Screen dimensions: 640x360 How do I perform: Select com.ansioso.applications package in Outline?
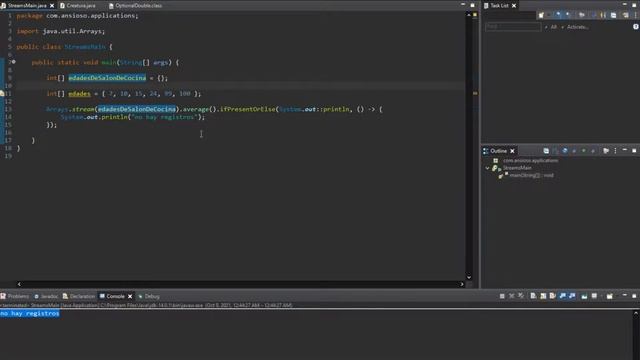(530, 160)
